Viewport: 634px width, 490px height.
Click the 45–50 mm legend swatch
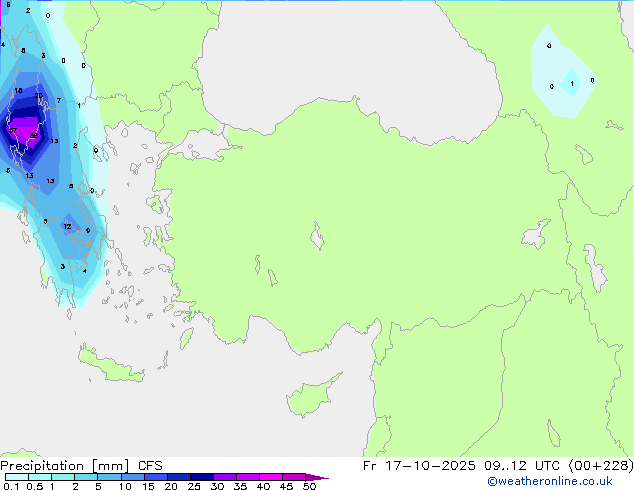(294, 477)
